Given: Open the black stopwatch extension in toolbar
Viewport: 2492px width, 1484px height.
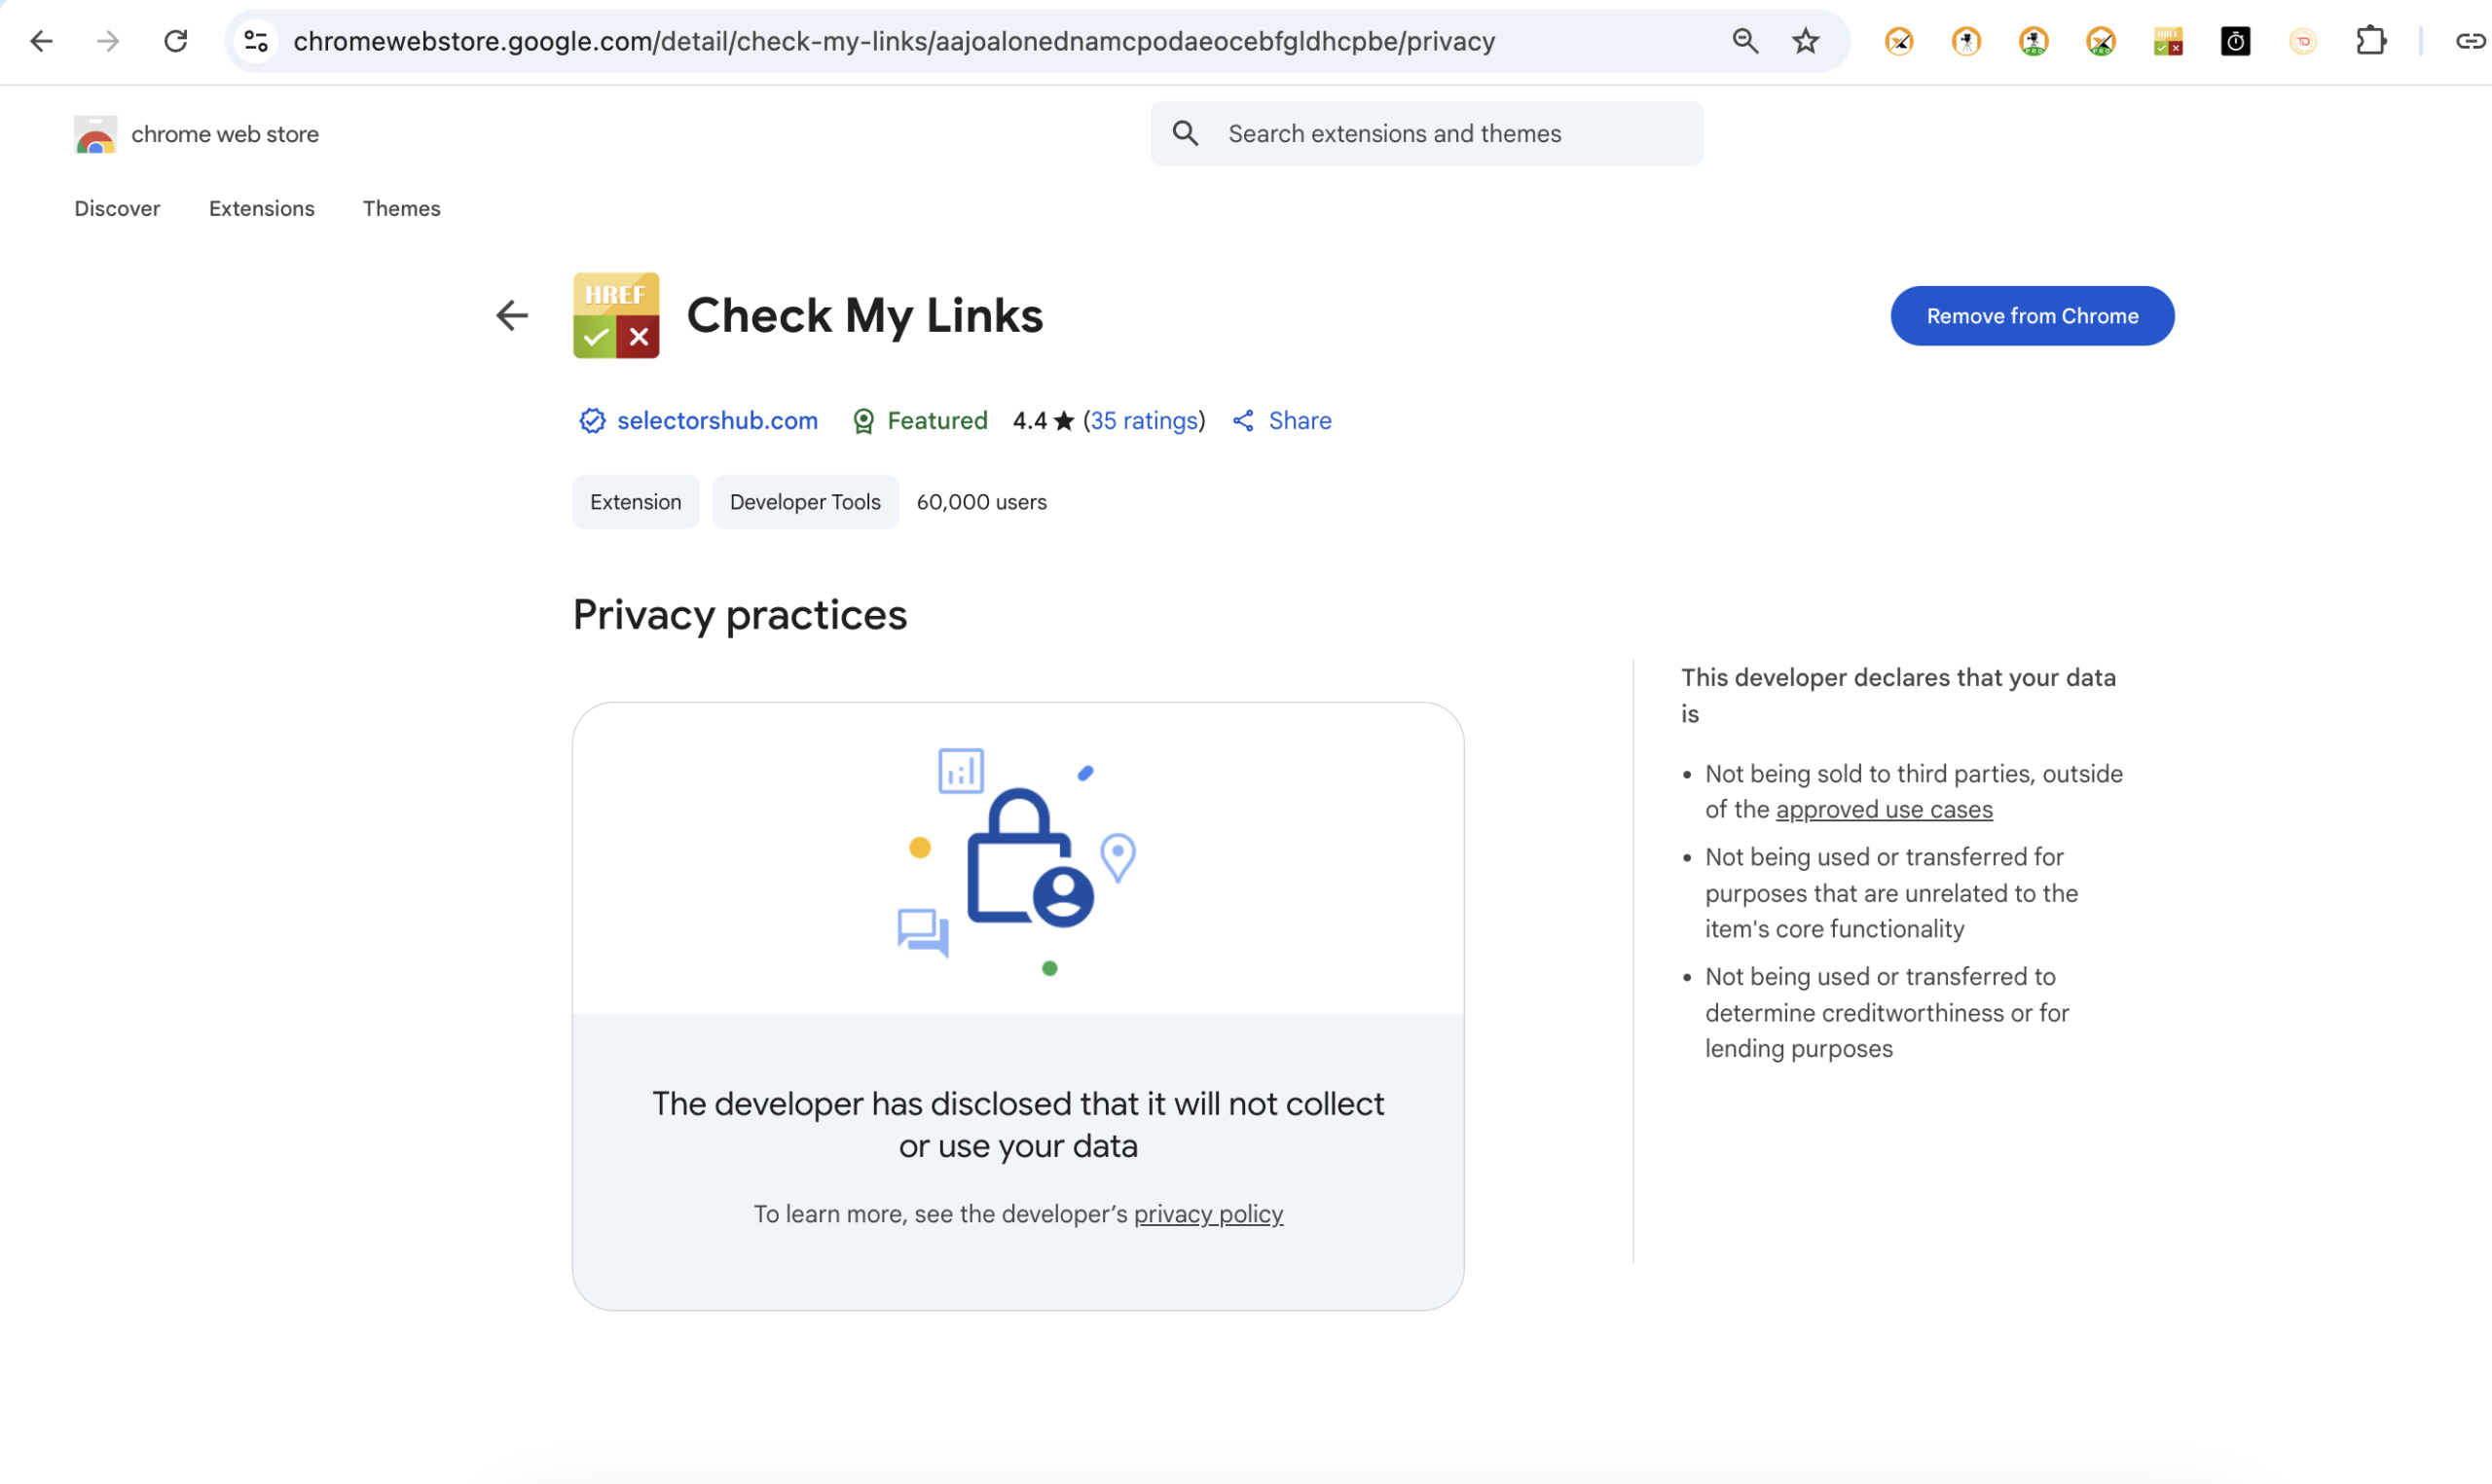Looking at the screenshot, I should (2235, 41).
